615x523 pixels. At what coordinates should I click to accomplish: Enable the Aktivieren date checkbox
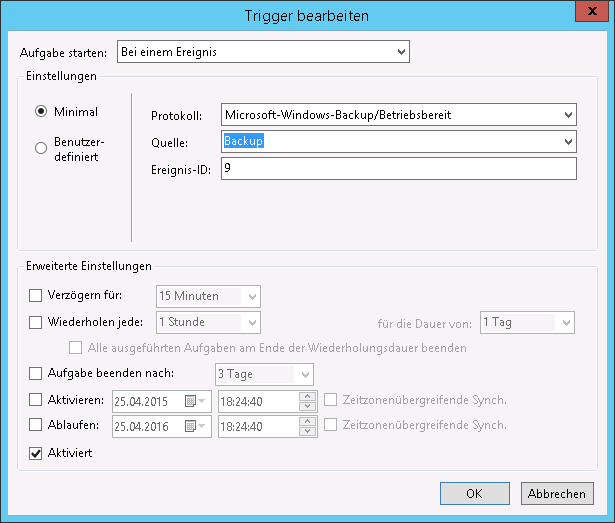tap(36, 401)
